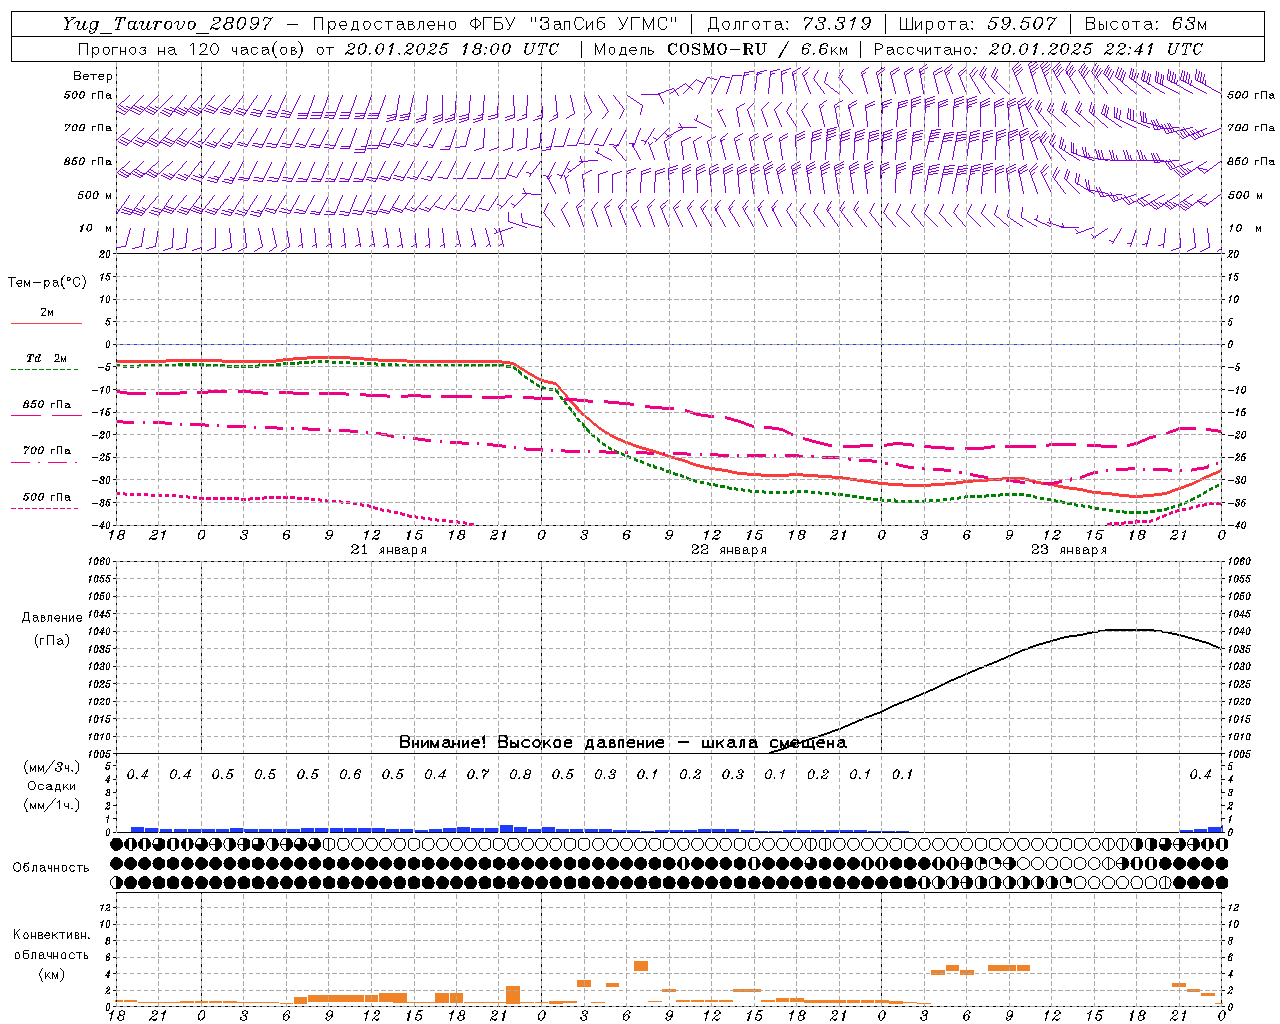Screen dimensions: 1280x1024
Task: Click 'Рассчитано: 20.01.2025 22:41 UTC' timestamp
Action: click(x=1038, y=49)
